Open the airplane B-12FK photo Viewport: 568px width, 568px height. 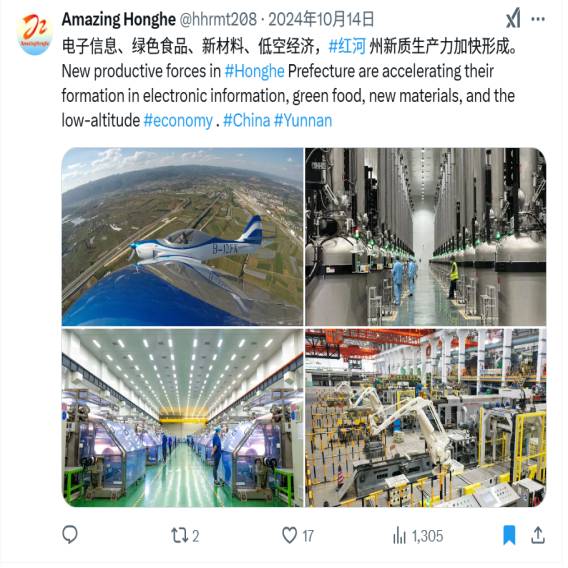pyautogui.click(x=182, y=237)
